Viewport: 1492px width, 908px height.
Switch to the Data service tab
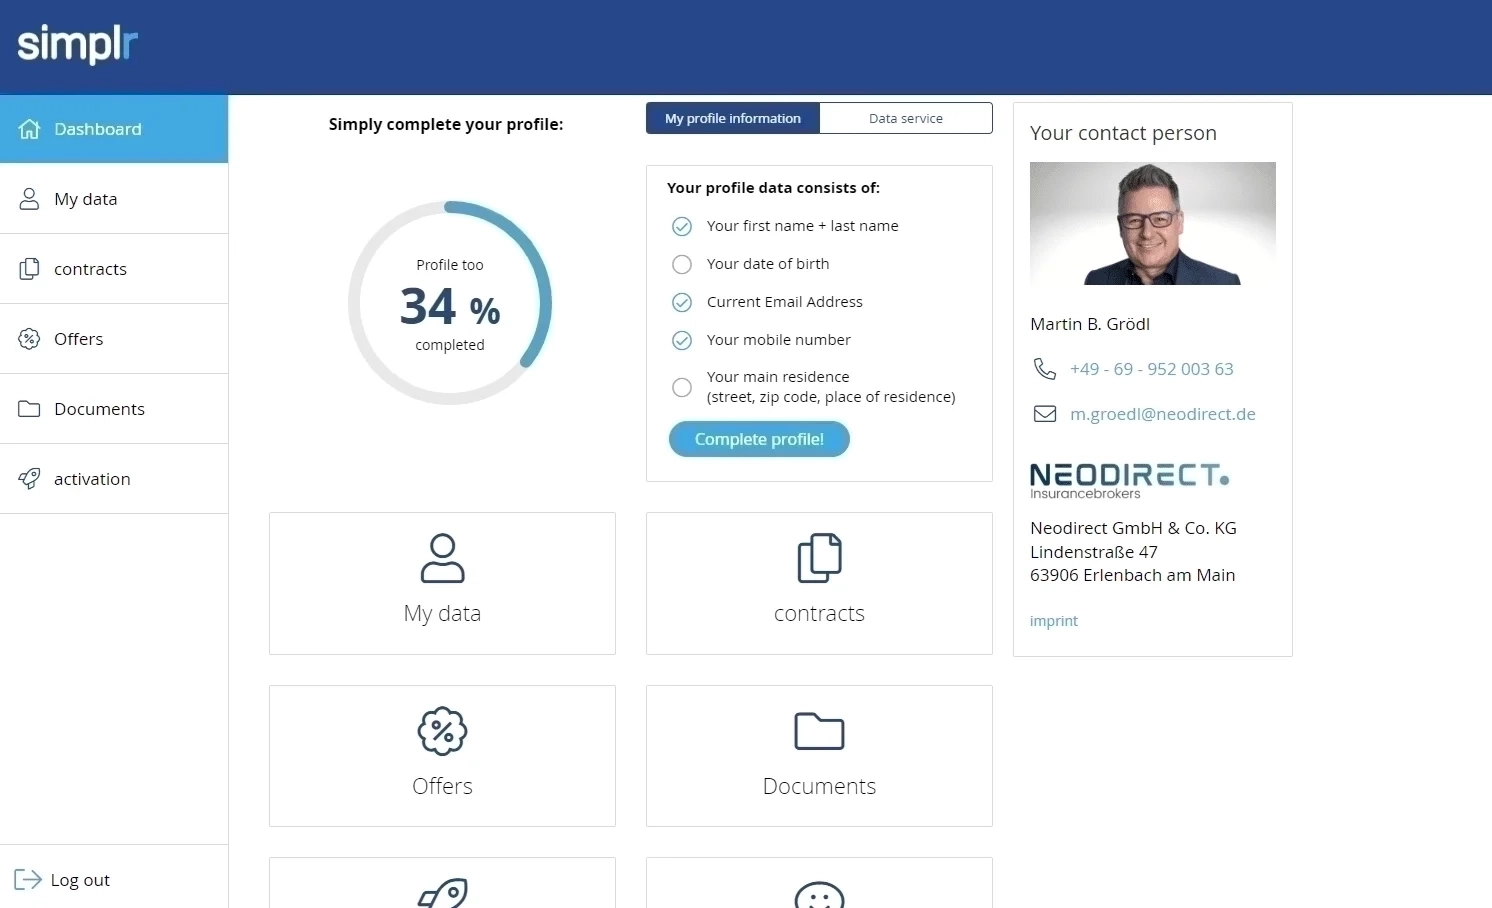coord(905,118)
